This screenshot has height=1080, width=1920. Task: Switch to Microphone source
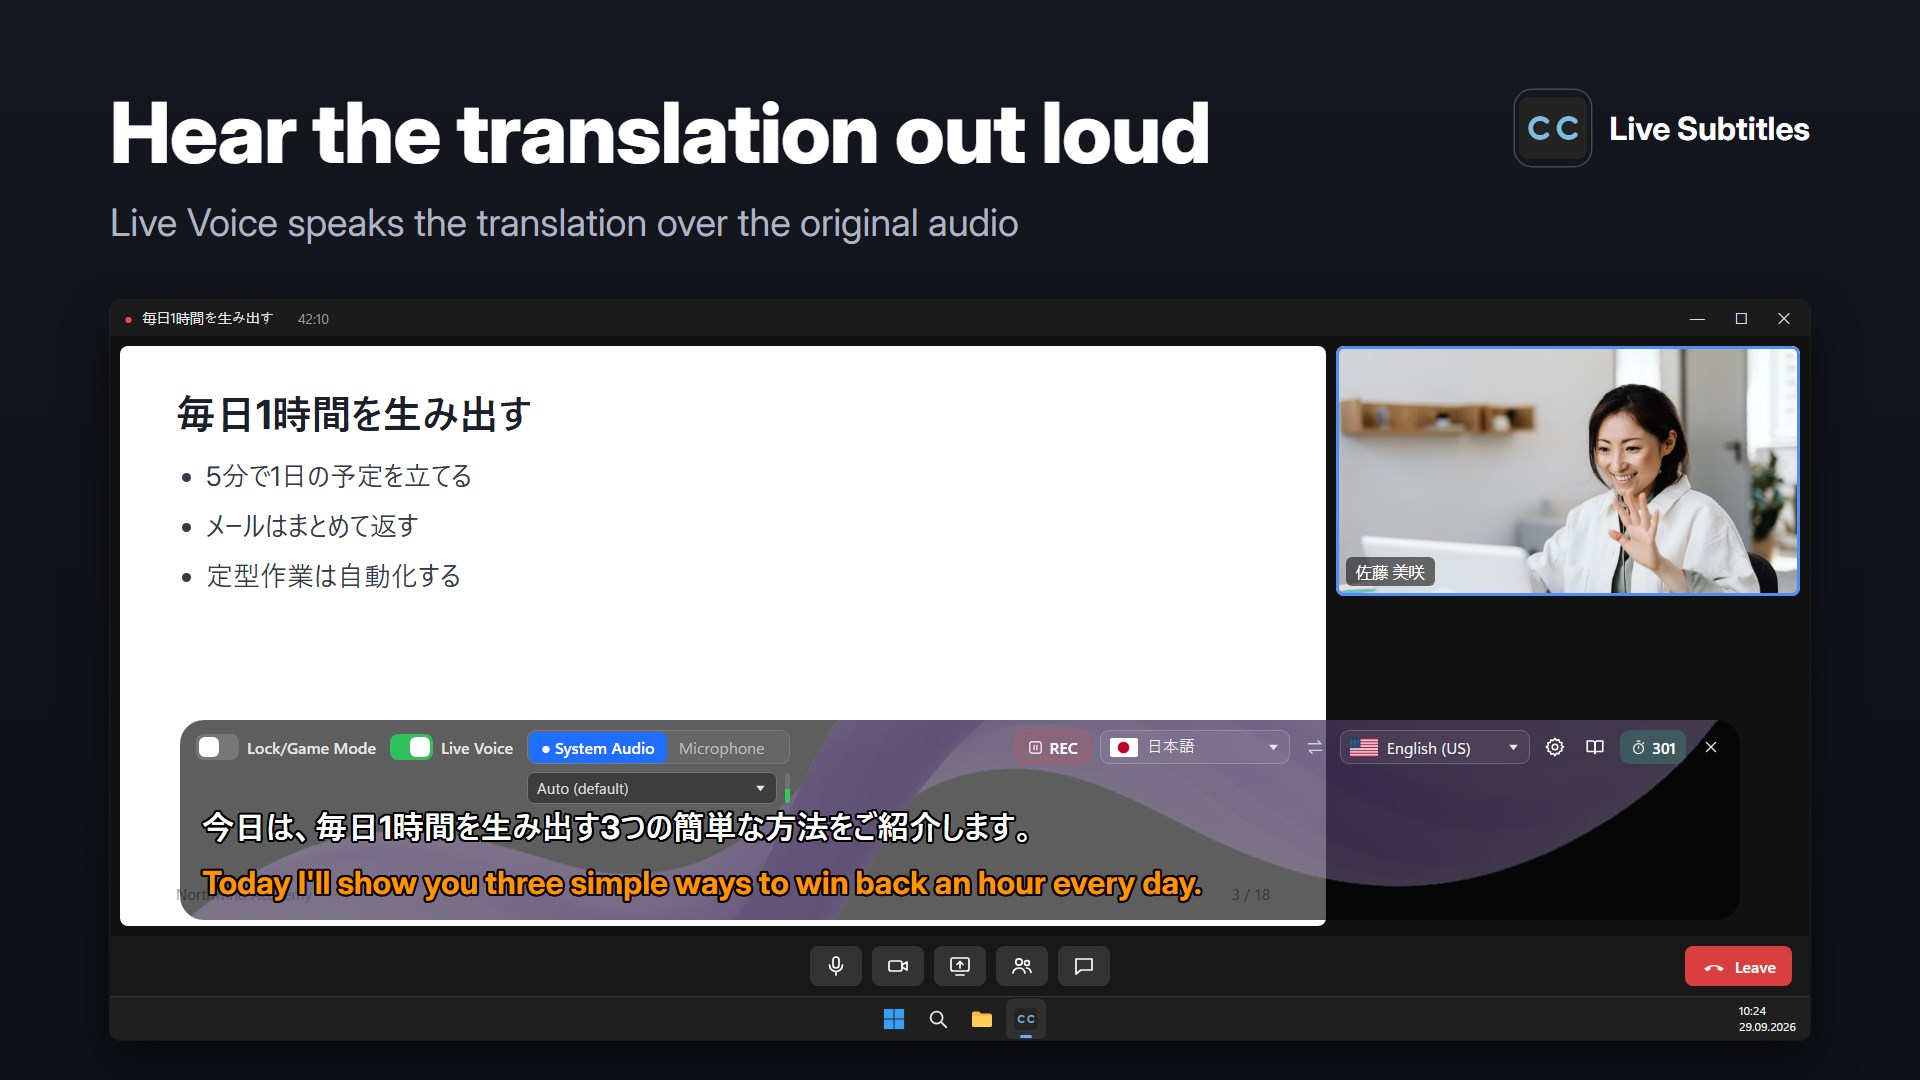[x=721, y=748]
